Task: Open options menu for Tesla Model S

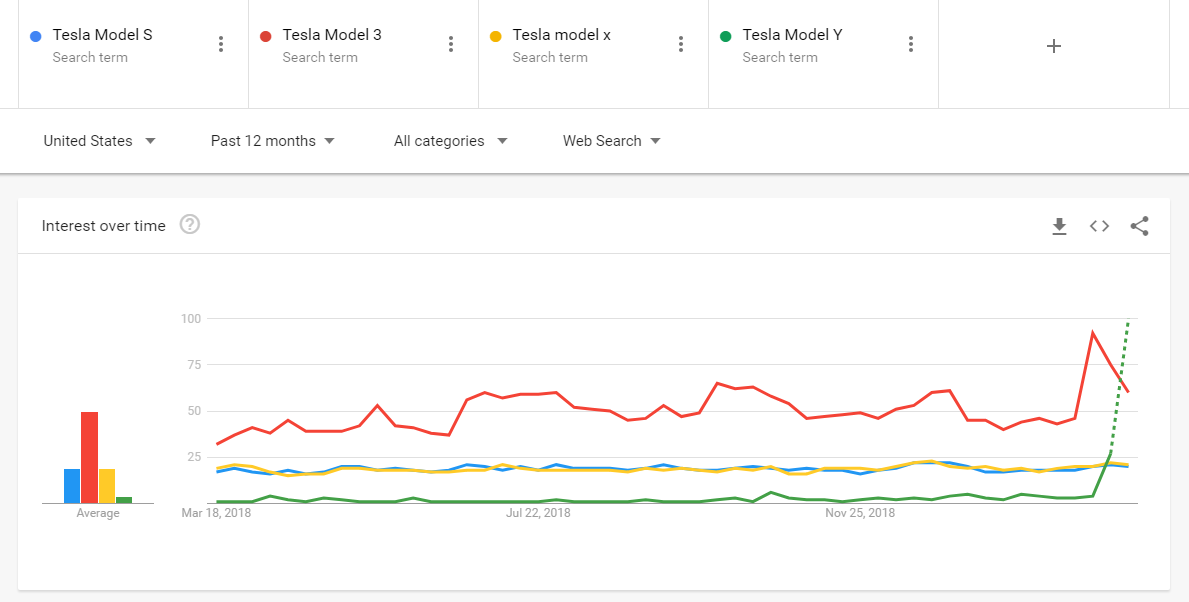Action: (x=221, y=44)
